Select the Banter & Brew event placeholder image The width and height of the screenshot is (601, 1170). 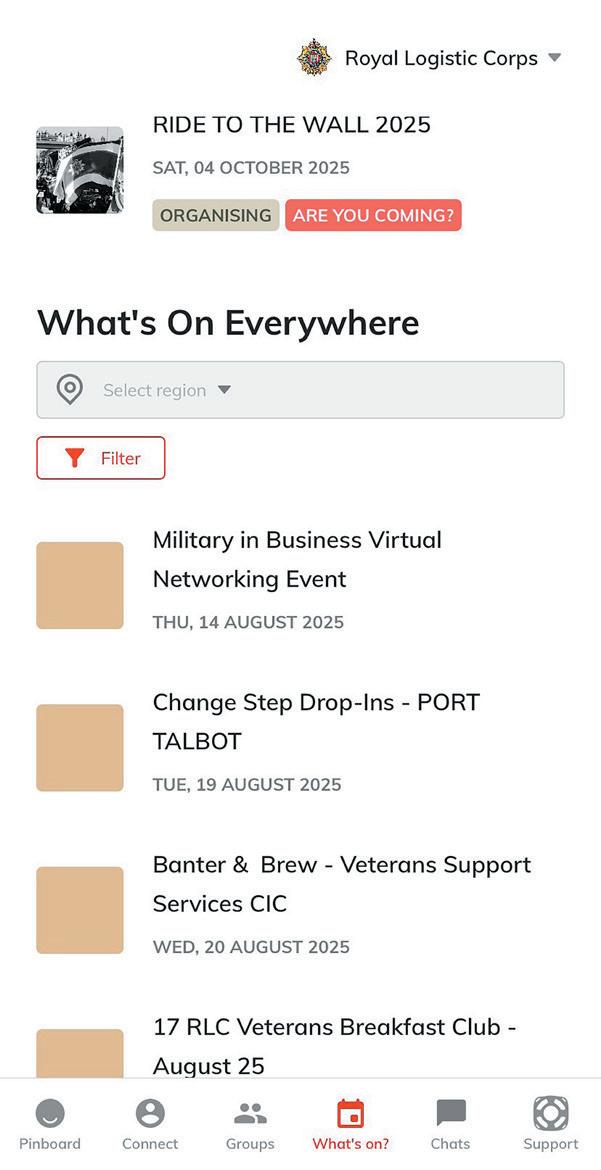point(80,910)
